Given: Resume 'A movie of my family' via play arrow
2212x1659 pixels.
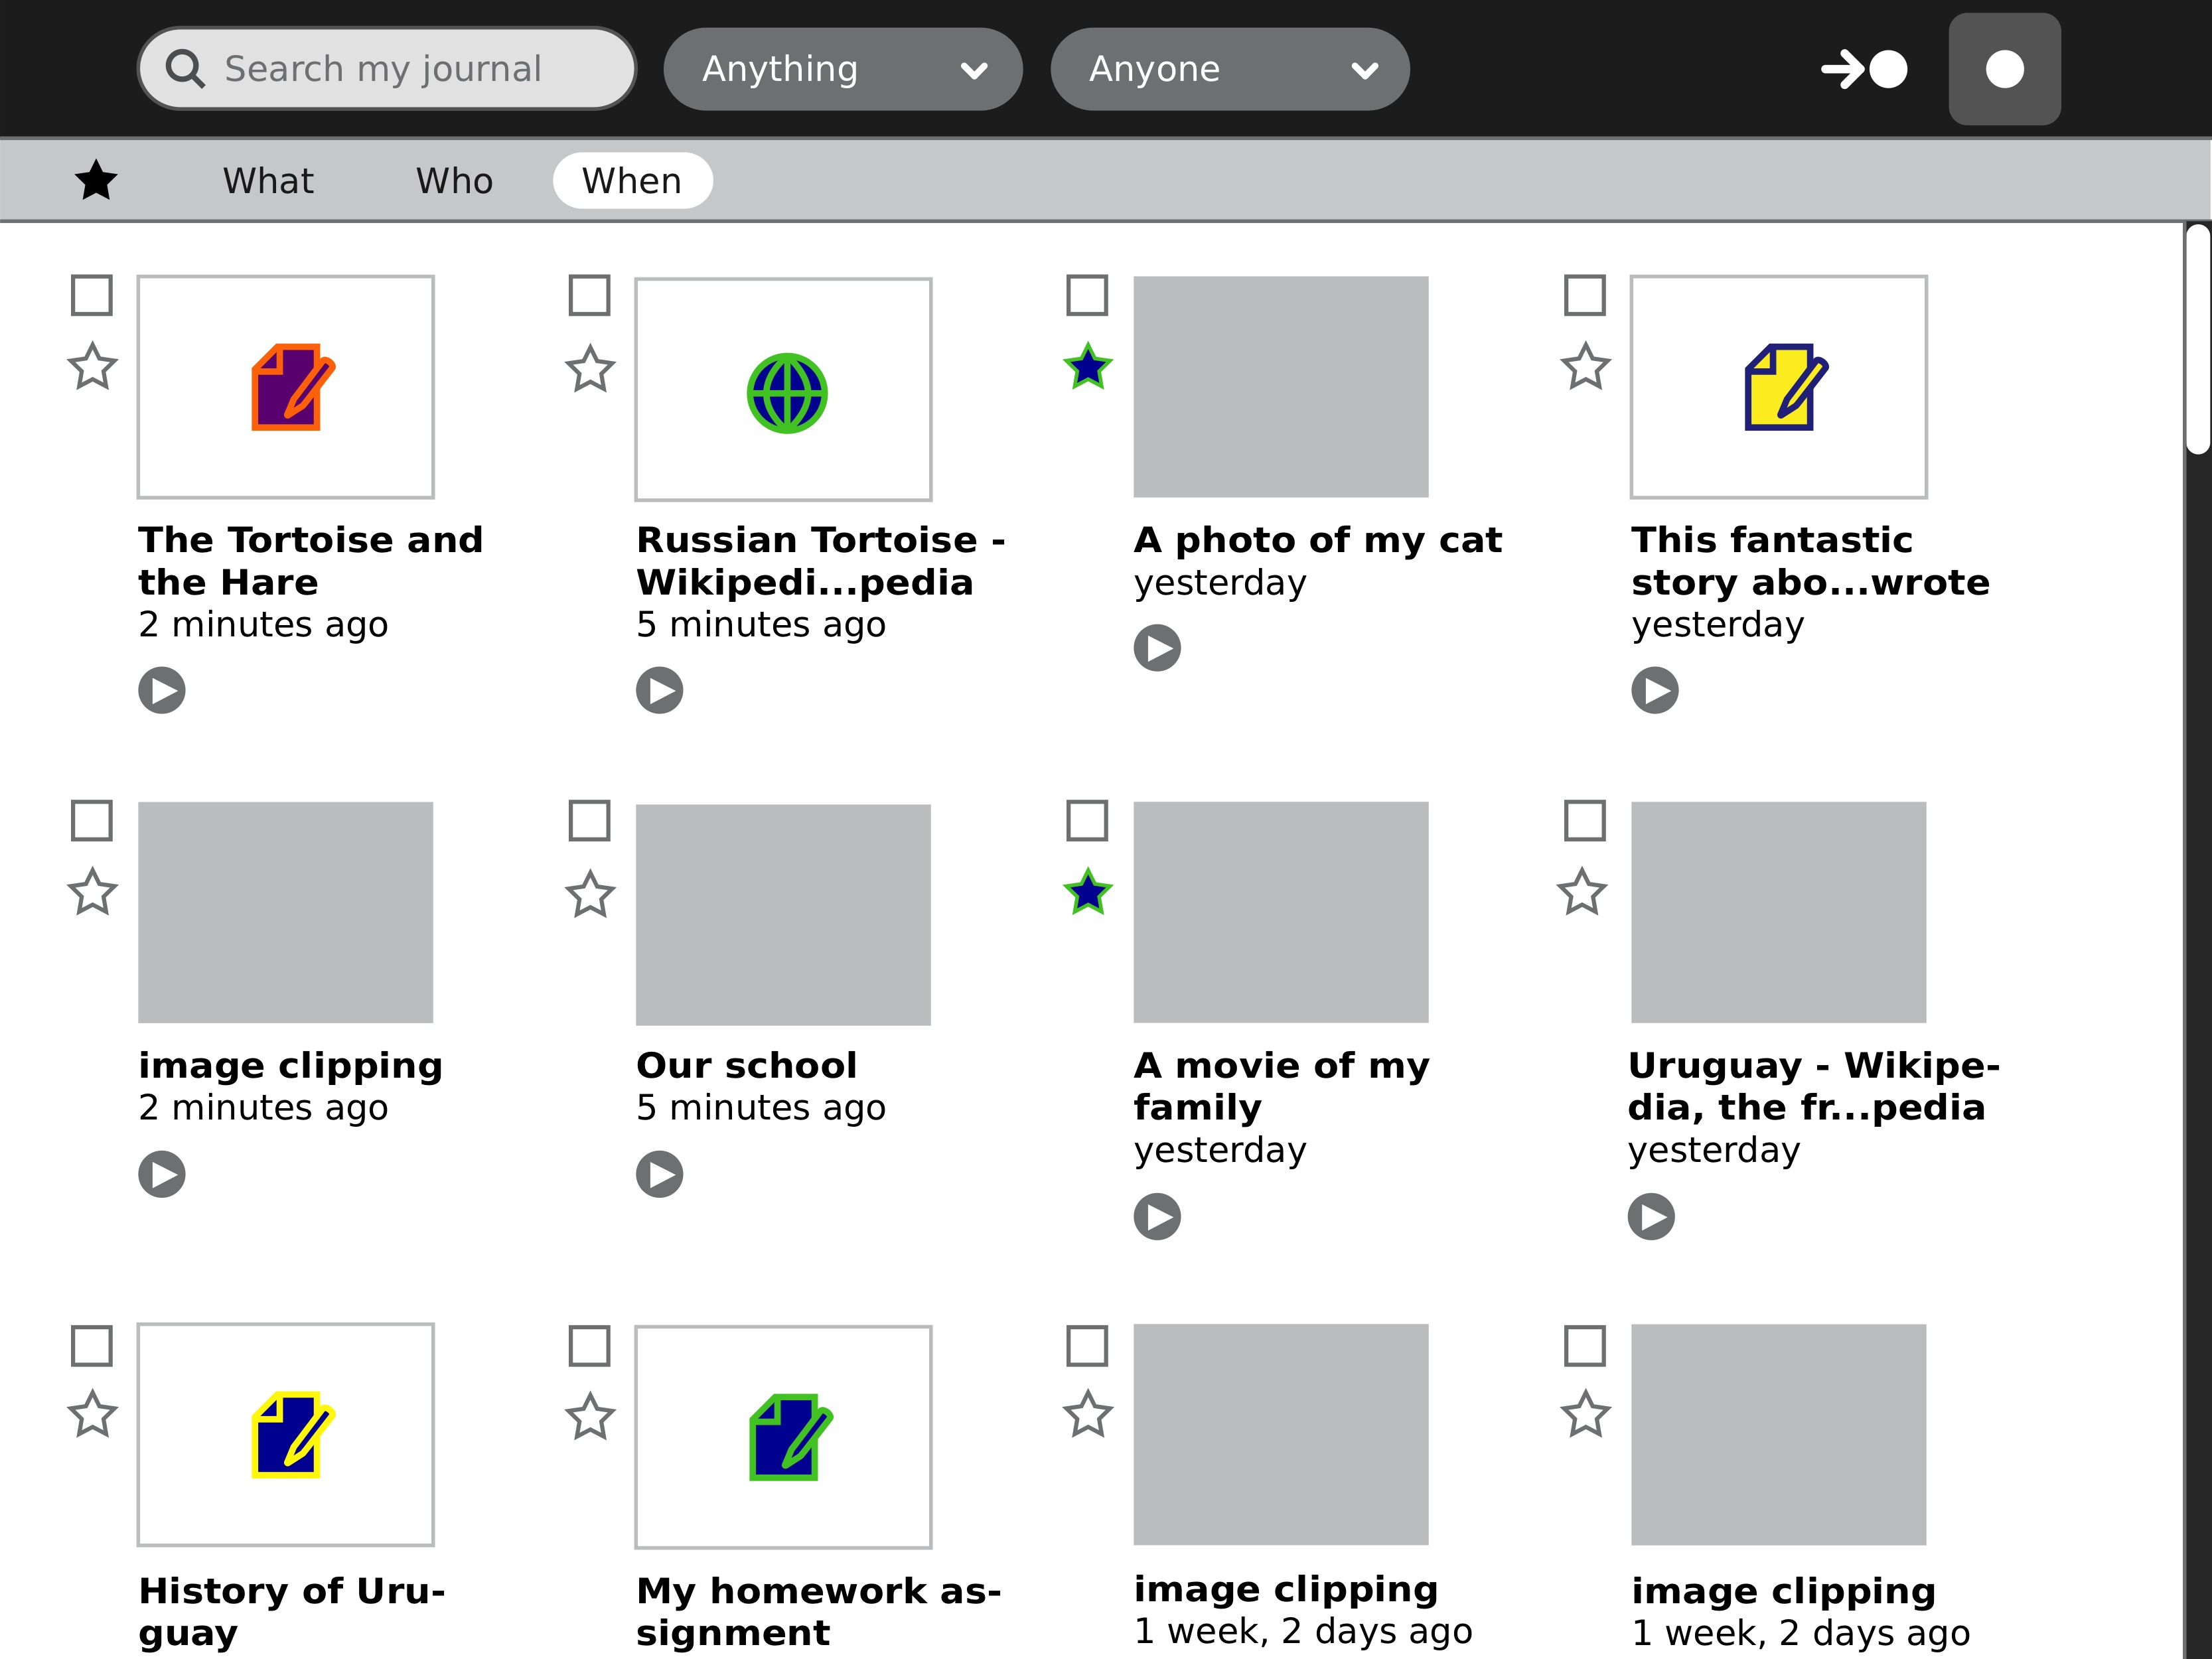Looking at the screenshot, I should (x=1157, y=1216).
